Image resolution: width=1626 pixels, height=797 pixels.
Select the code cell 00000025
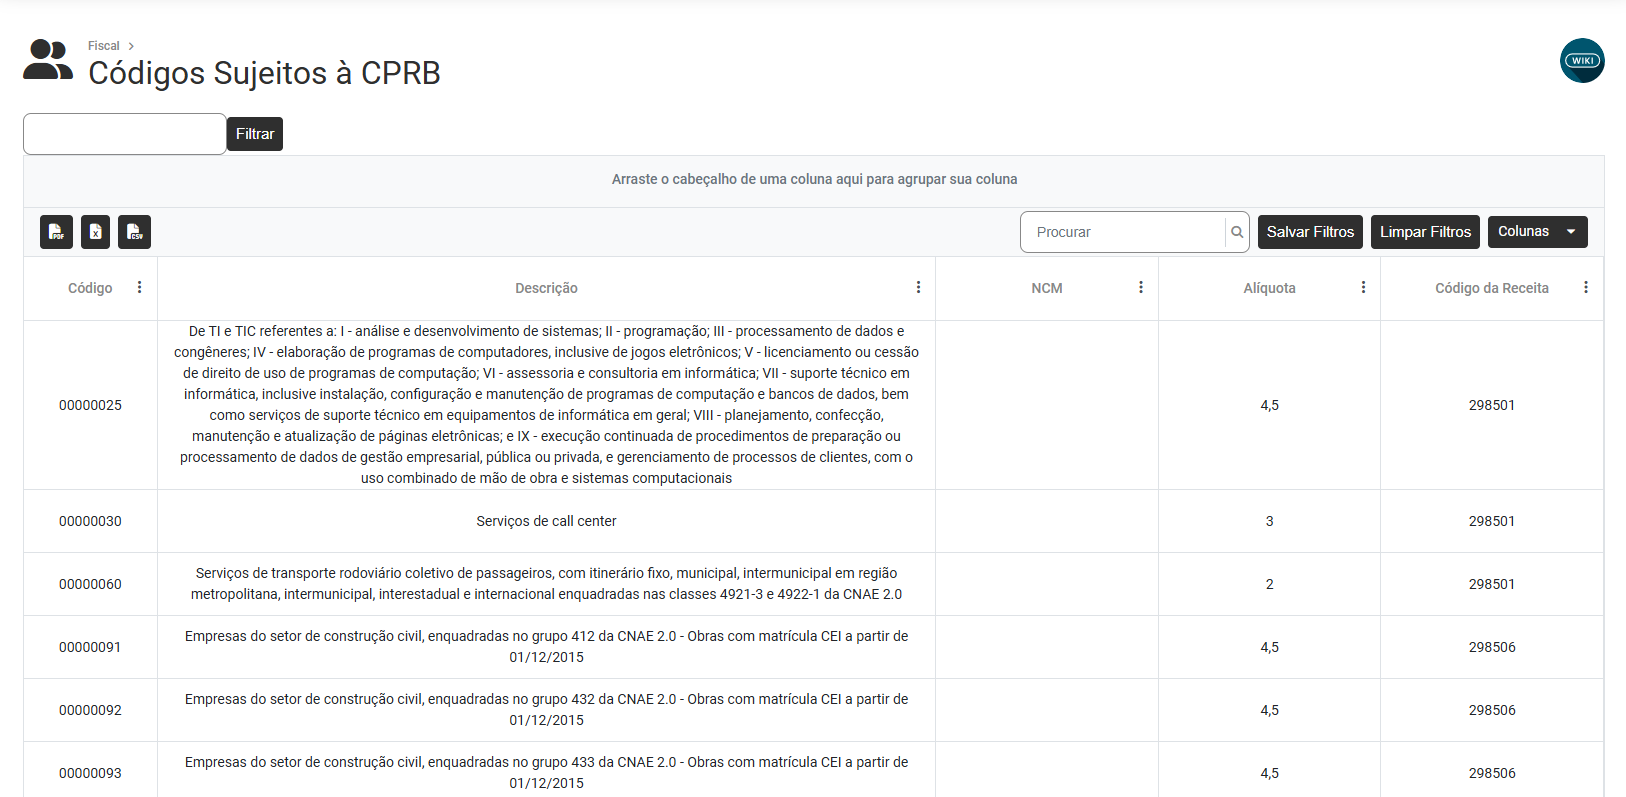coord(90,405)
